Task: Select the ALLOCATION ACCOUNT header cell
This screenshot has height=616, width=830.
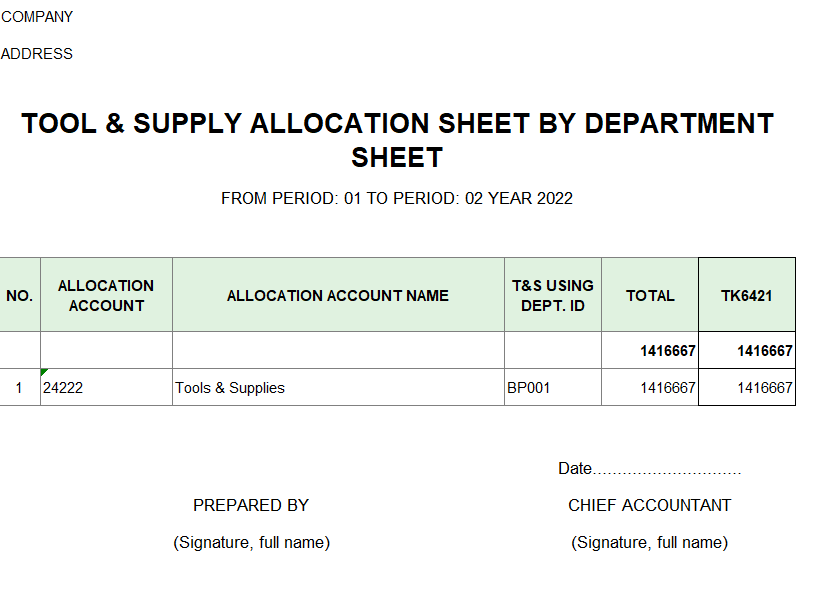Action: 106,295
